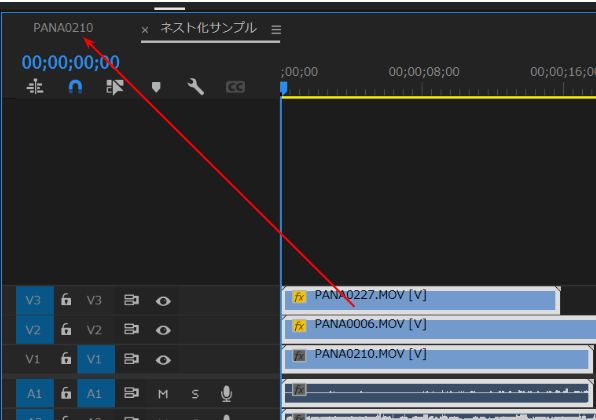Click the A1 voice-over record microphone
Image resolution: width=596 pixels, height=420 pixels.
click(227, 393)
